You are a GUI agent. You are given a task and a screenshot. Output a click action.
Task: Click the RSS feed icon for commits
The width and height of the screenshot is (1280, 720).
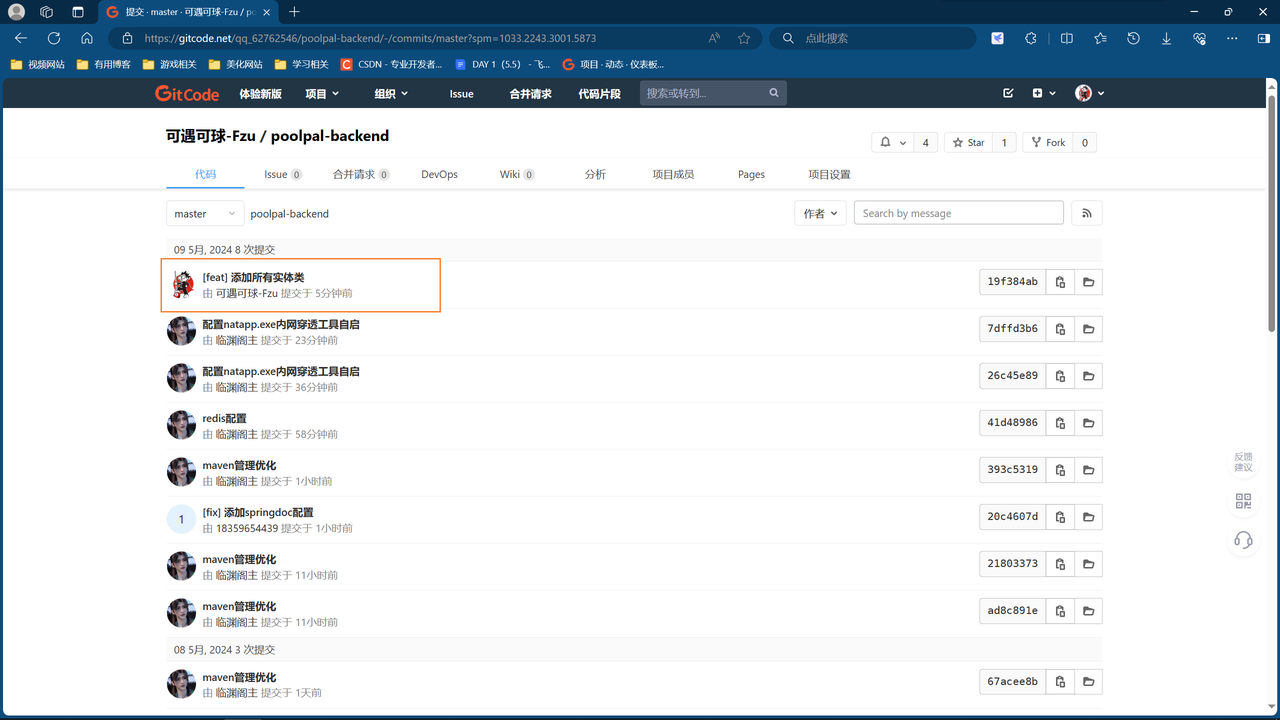pyautogui.click(x=1086, y=213)
